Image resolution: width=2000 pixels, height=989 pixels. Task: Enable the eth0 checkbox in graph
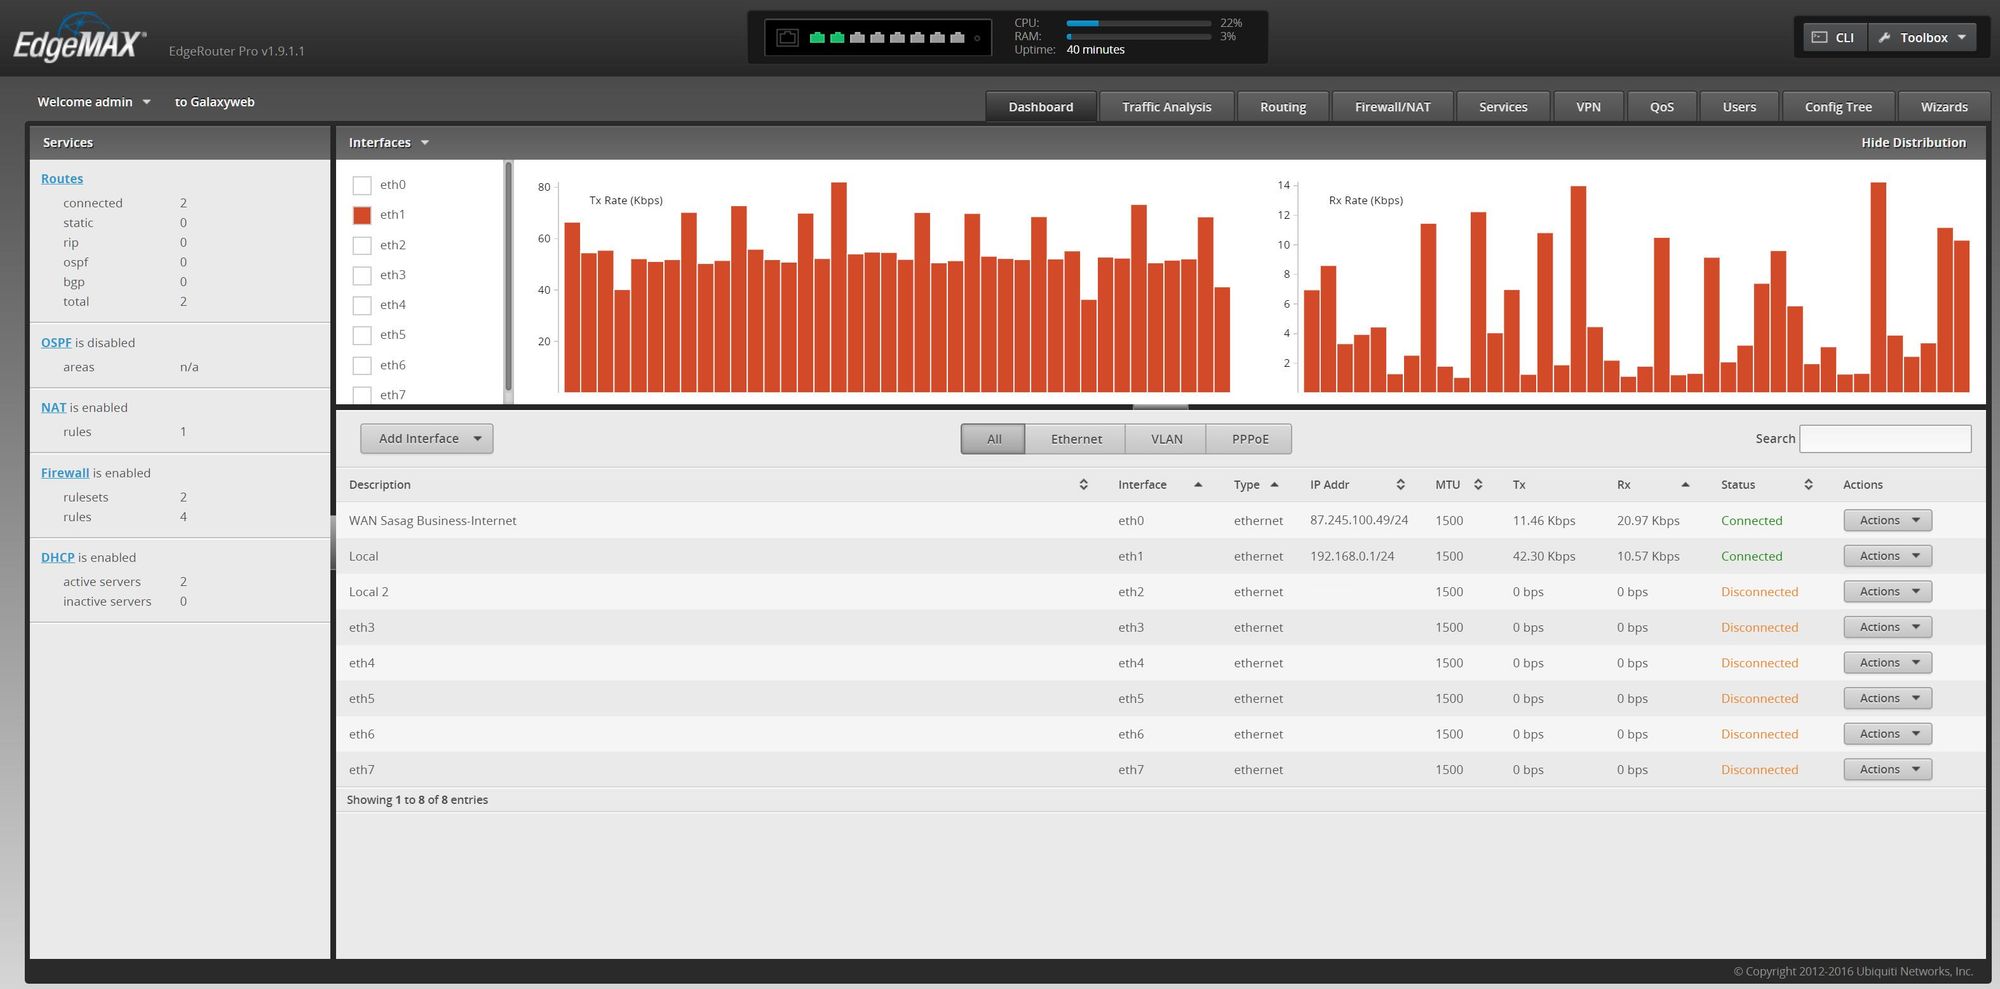(x=362, y=185)
